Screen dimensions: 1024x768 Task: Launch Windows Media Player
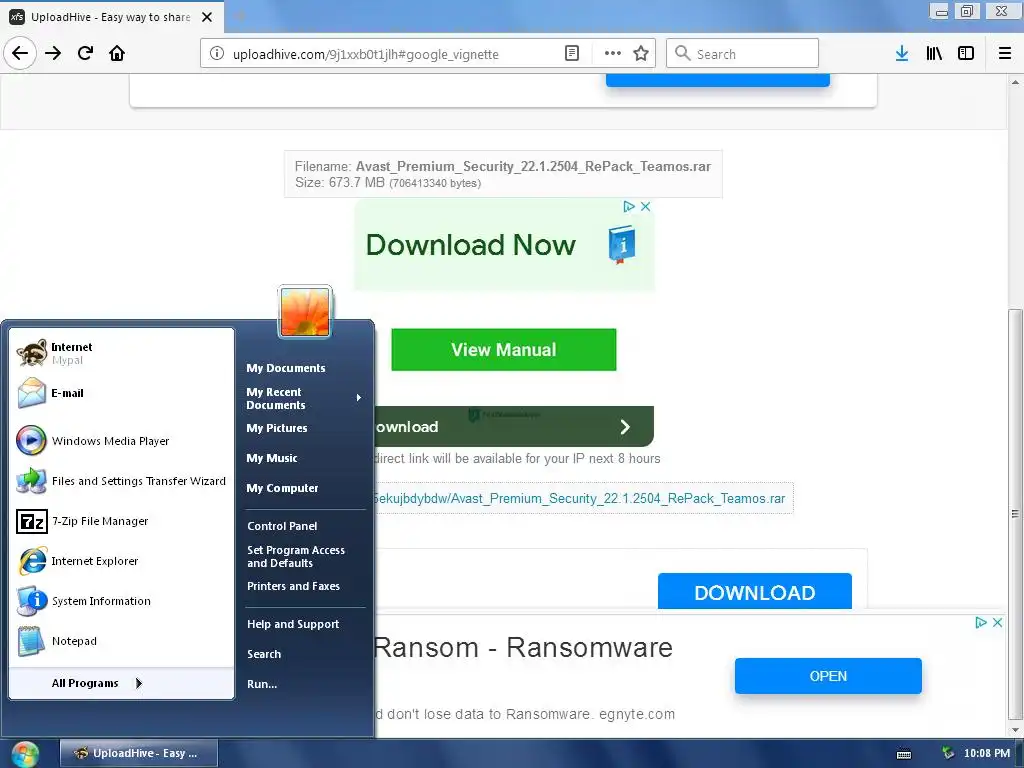click(121, 441)
